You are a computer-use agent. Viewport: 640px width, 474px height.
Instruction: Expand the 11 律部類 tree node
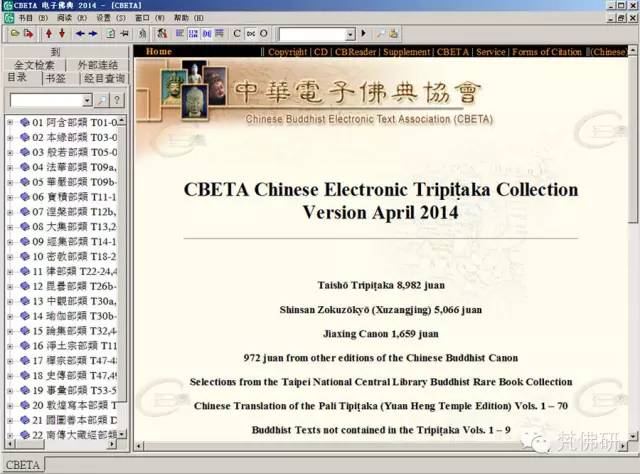(x=10, y=271)
